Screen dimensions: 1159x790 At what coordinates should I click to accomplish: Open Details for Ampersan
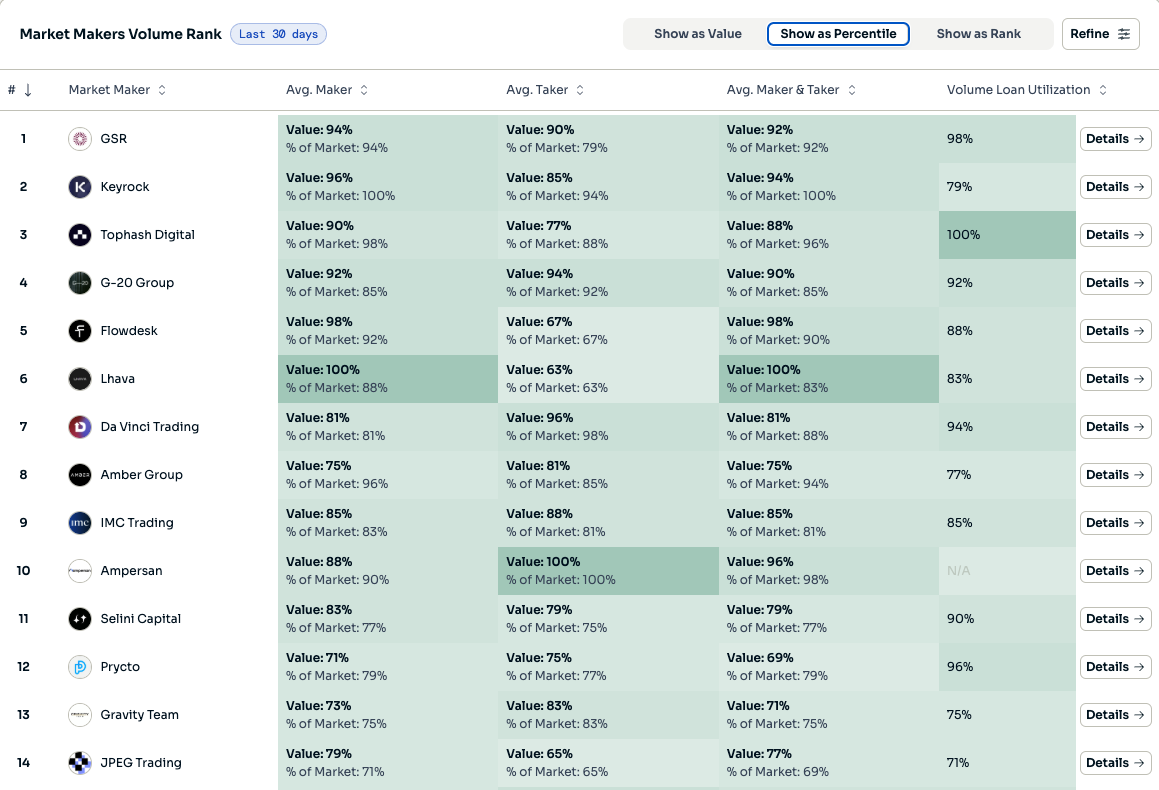[1115, 571]
